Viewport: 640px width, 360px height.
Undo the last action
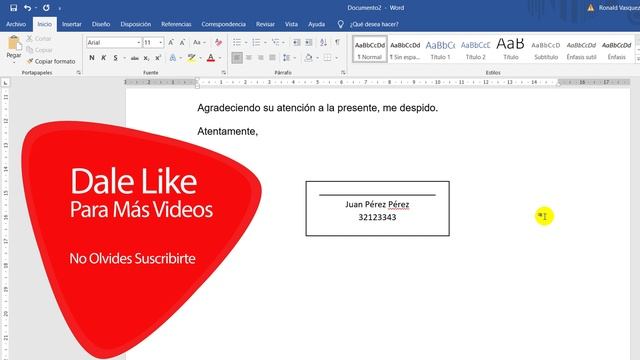(27, 8)
